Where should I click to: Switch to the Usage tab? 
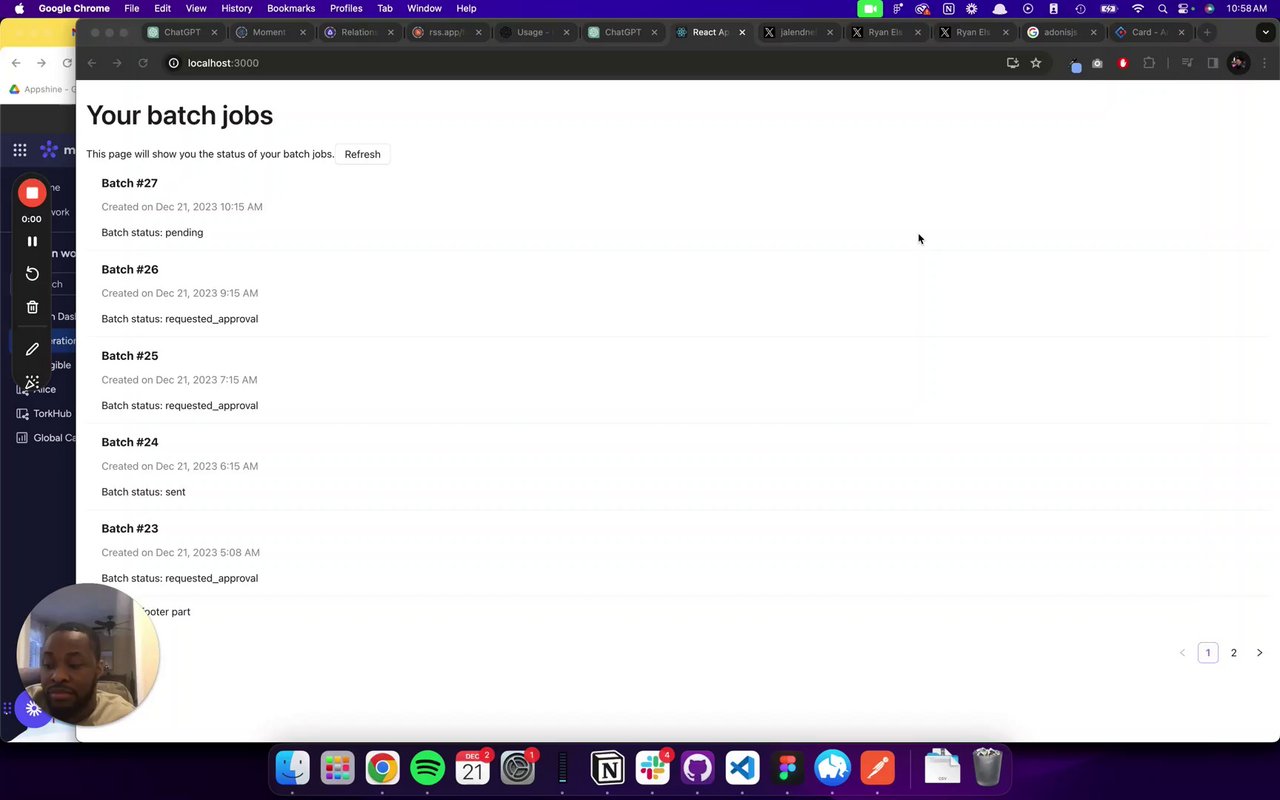point(533,32)
